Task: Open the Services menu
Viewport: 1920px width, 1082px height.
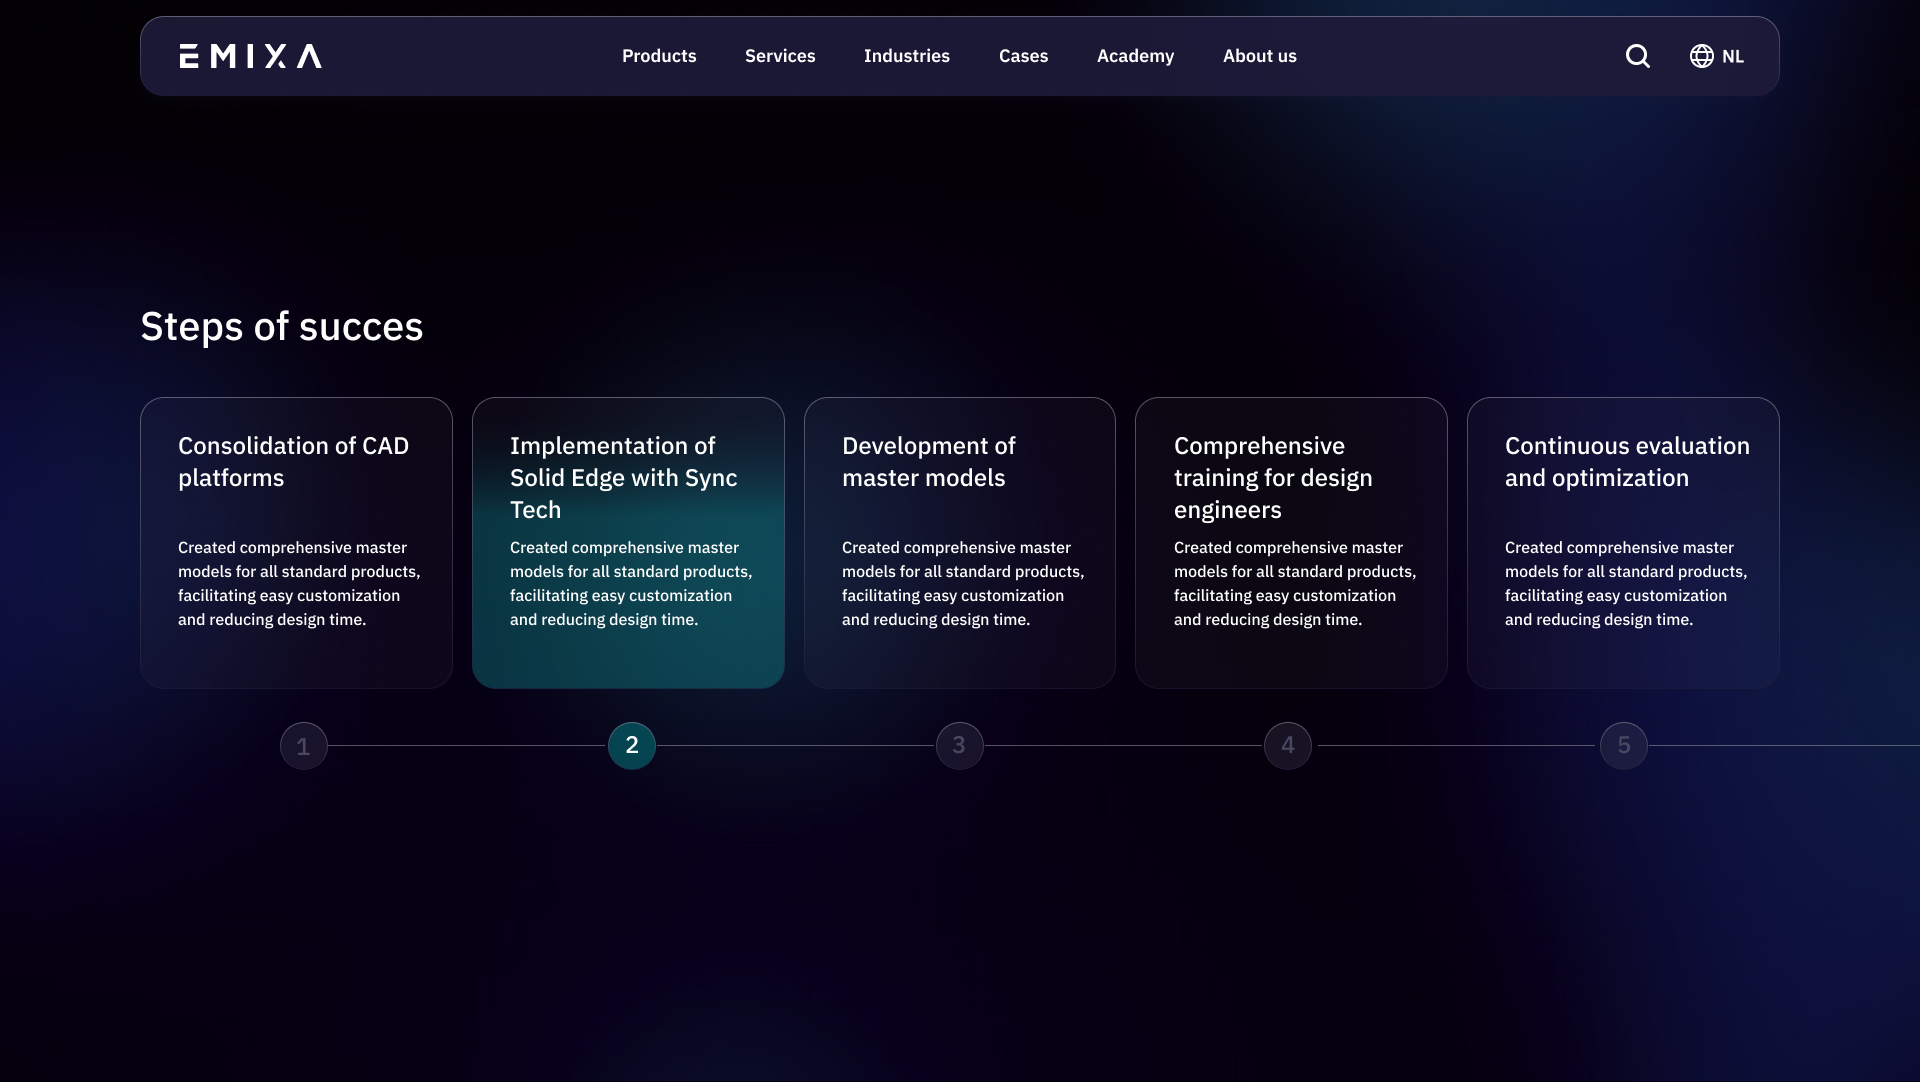Action: [779, 56]
